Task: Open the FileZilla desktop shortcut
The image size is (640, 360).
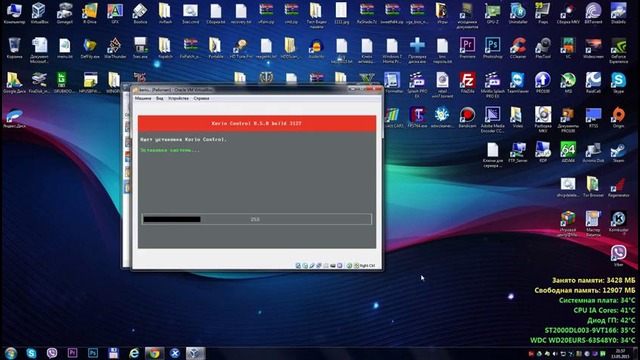Action: 467,82
